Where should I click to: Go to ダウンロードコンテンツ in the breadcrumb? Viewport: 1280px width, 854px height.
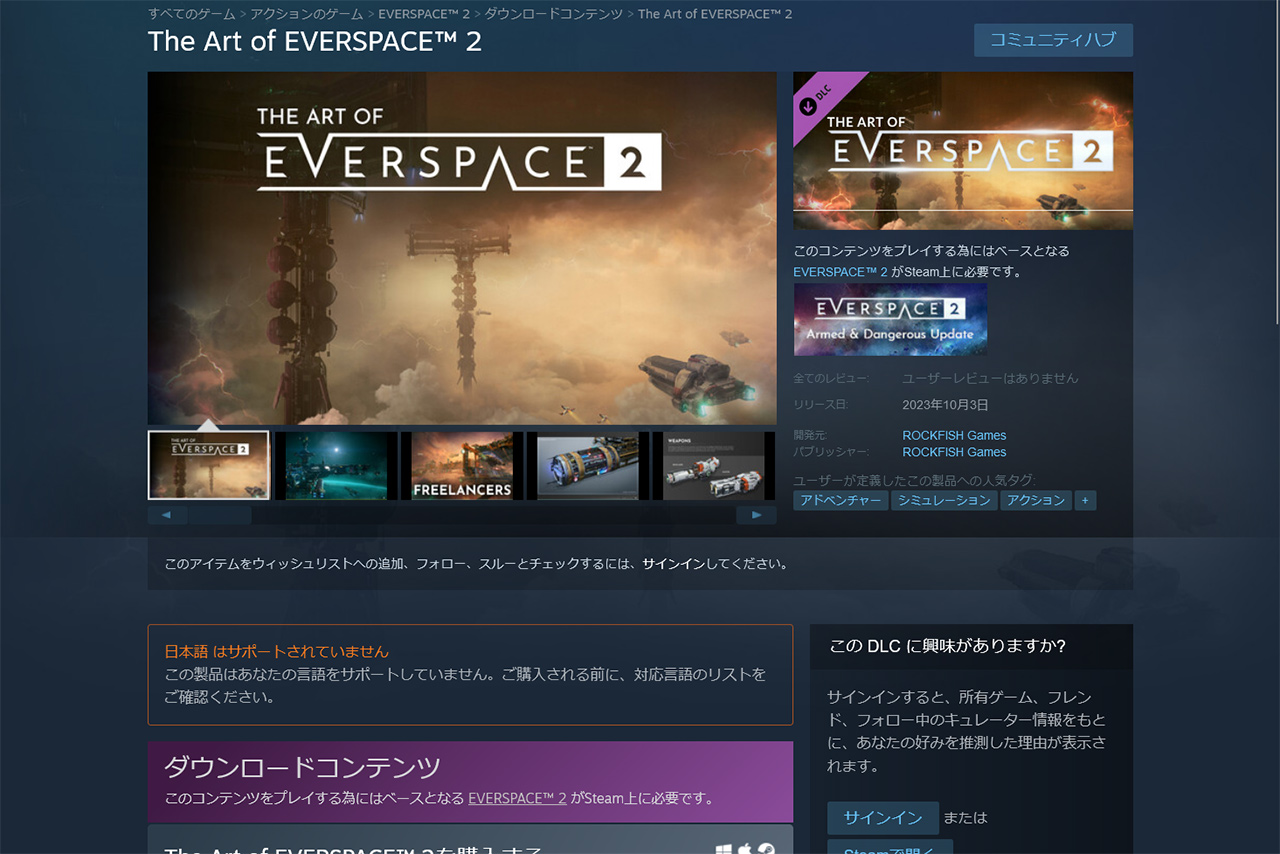[x=553, y=14]
